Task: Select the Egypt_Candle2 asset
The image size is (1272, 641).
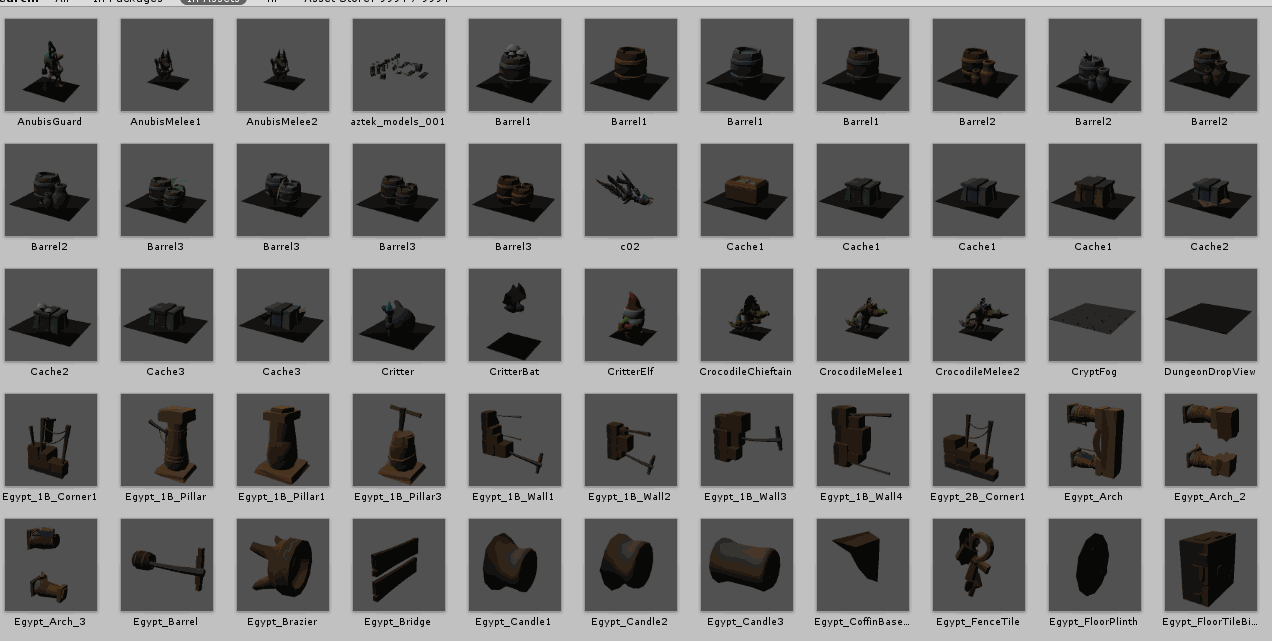Action: [x=631, y=565]
